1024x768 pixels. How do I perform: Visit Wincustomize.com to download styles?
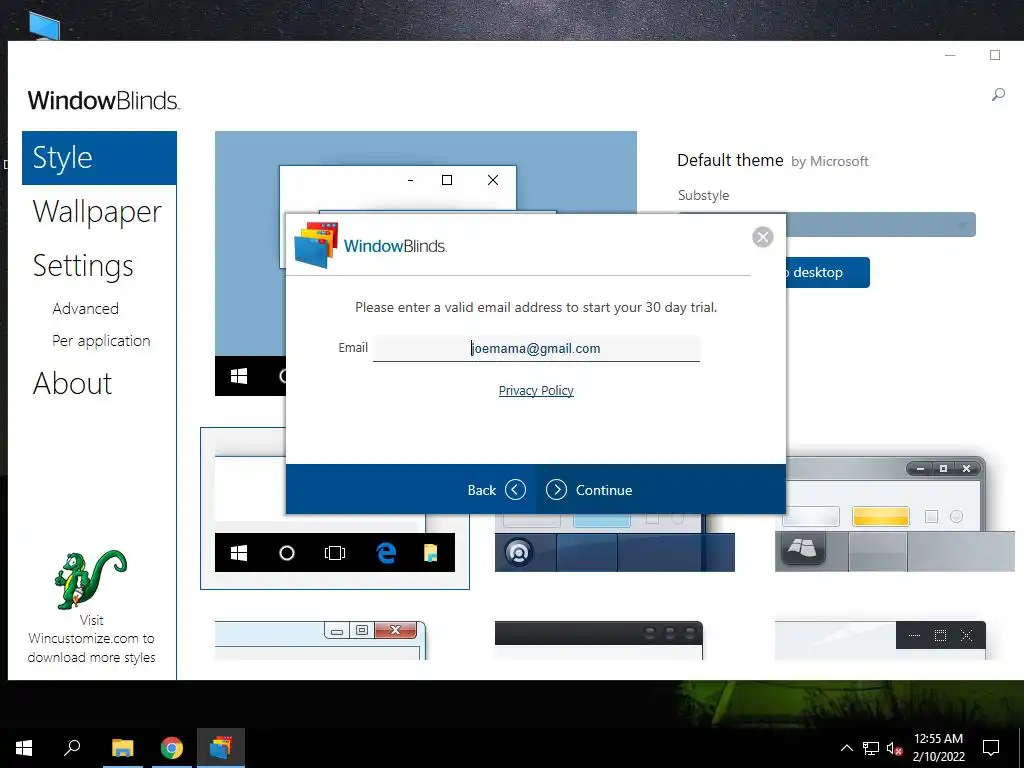(91, 639)
